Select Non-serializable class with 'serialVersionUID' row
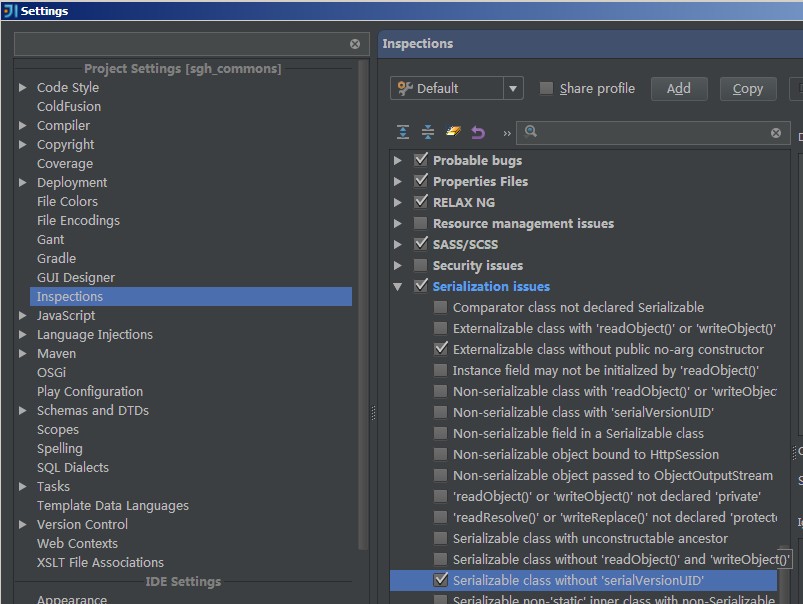The image size is (803, 604). tap(583, 412)
